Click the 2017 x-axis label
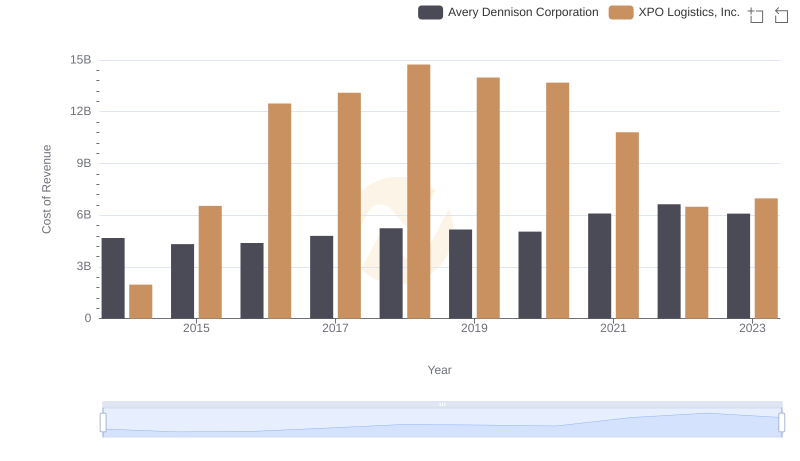Screen dimensions: 800x461 pyautogui.click(x=335, y=328)
